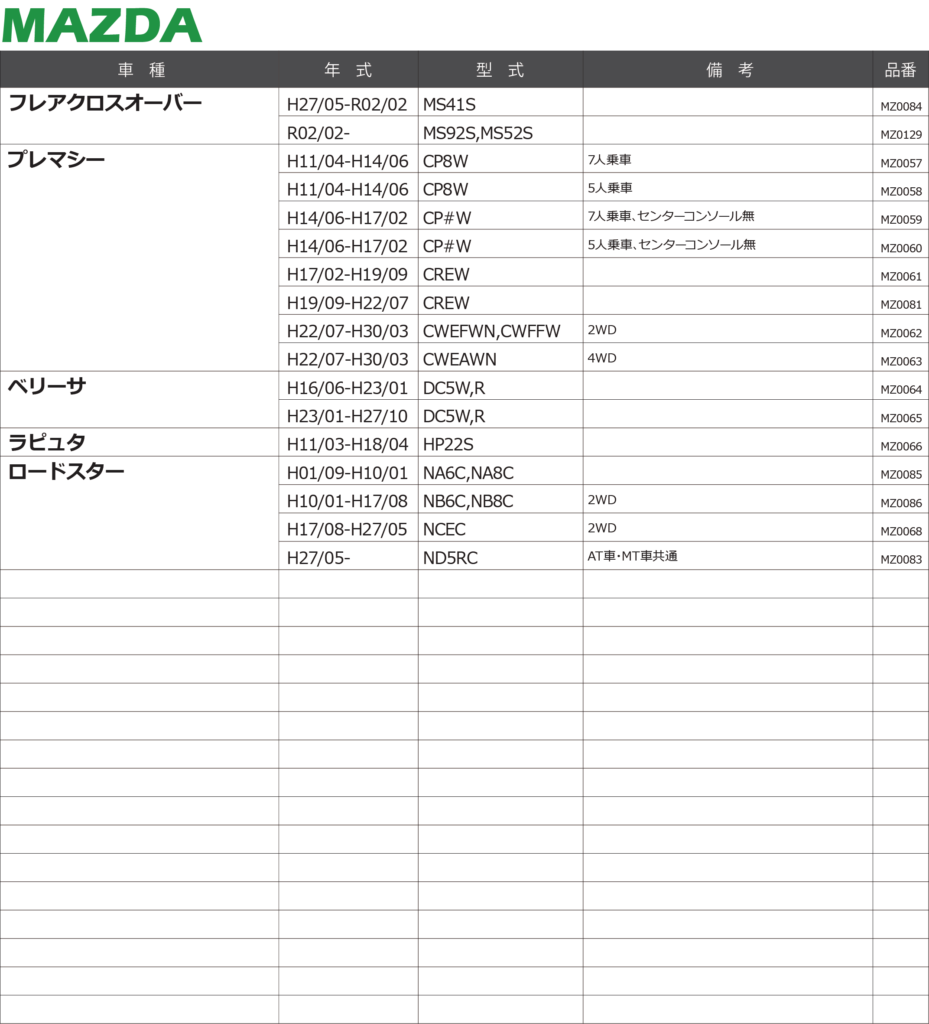The image size is (929, 1024).
Task: Select the ロードスター model name
Action: click(x=66, y=472)
